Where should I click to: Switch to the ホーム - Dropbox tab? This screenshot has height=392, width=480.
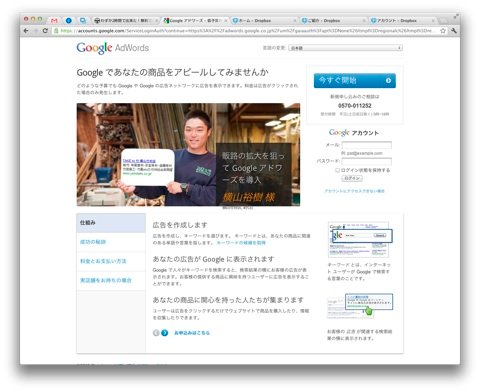click(x=263, y=21)
